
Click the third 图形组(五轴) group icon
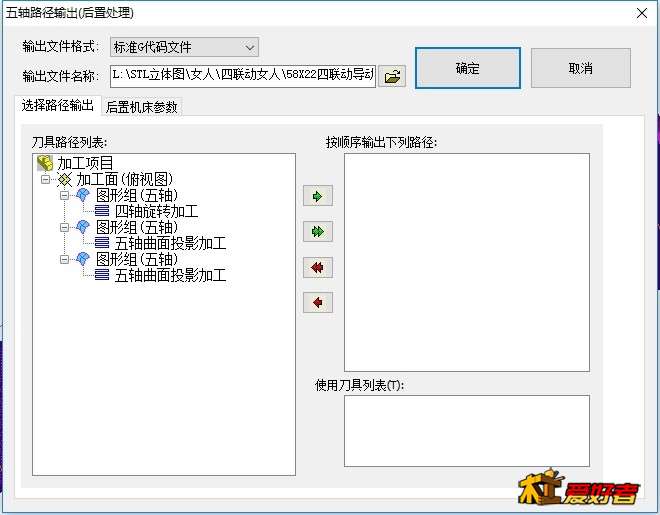(83, 259)
